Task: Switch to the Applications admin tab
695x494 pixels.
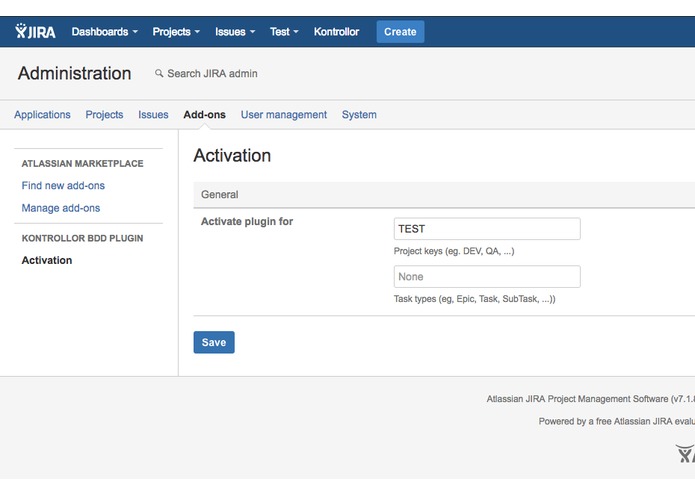Action: [x=42, y=115]
